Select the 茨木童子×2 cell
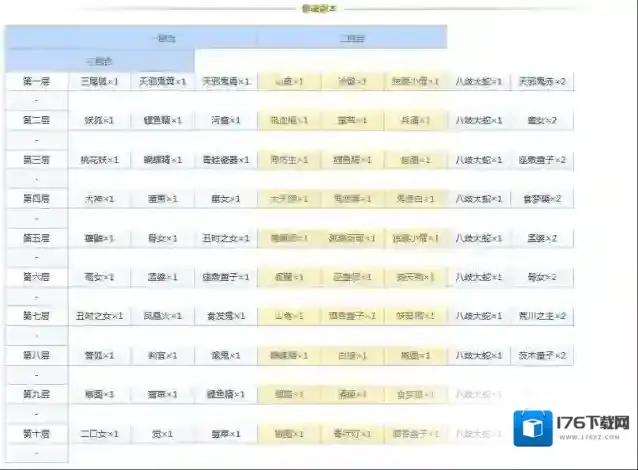Viewport: 638px width, 470px height. [542, 355]
